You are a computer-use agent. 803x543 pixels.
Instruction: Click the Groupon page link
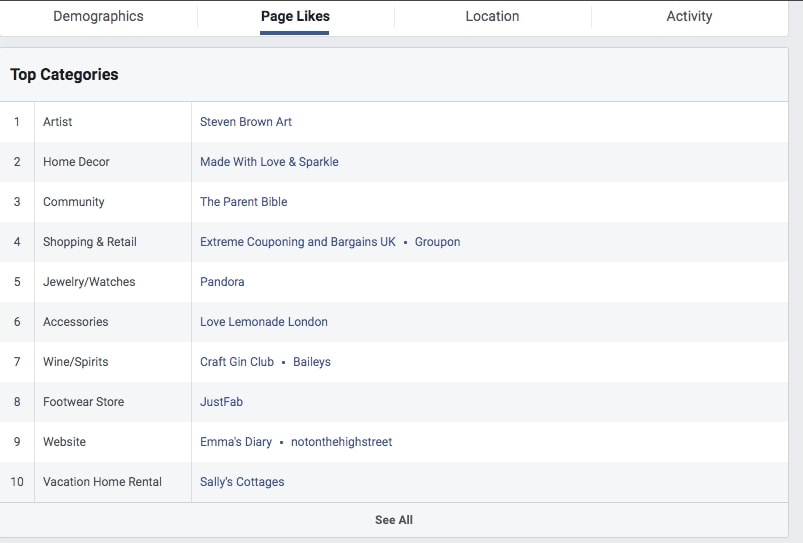point(437,242)
